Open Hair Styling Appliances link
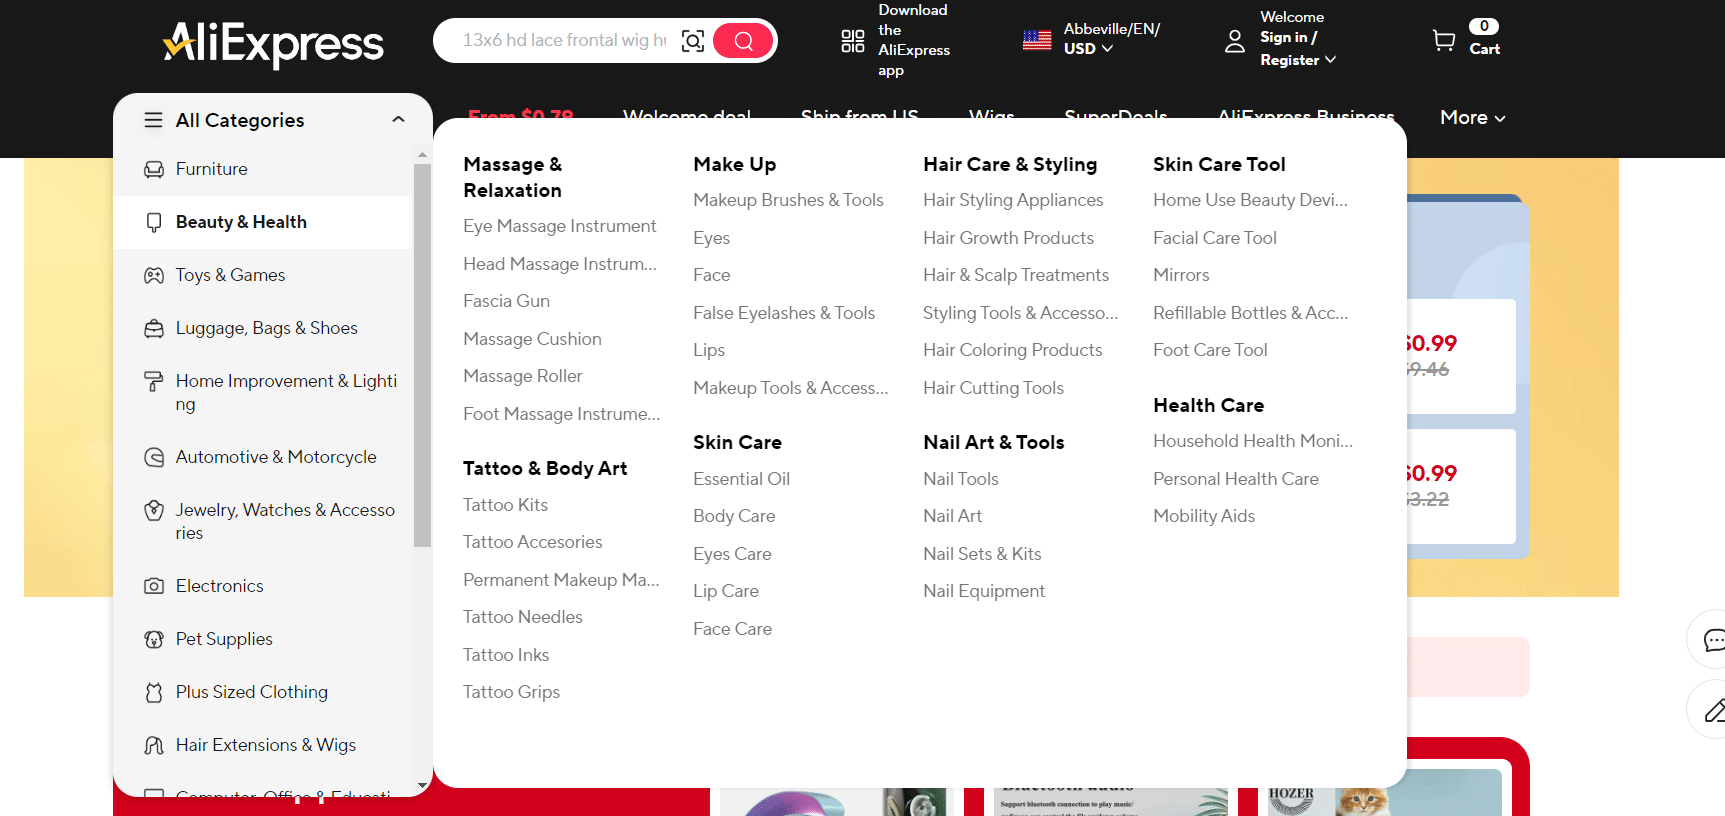 point(1013,200)
